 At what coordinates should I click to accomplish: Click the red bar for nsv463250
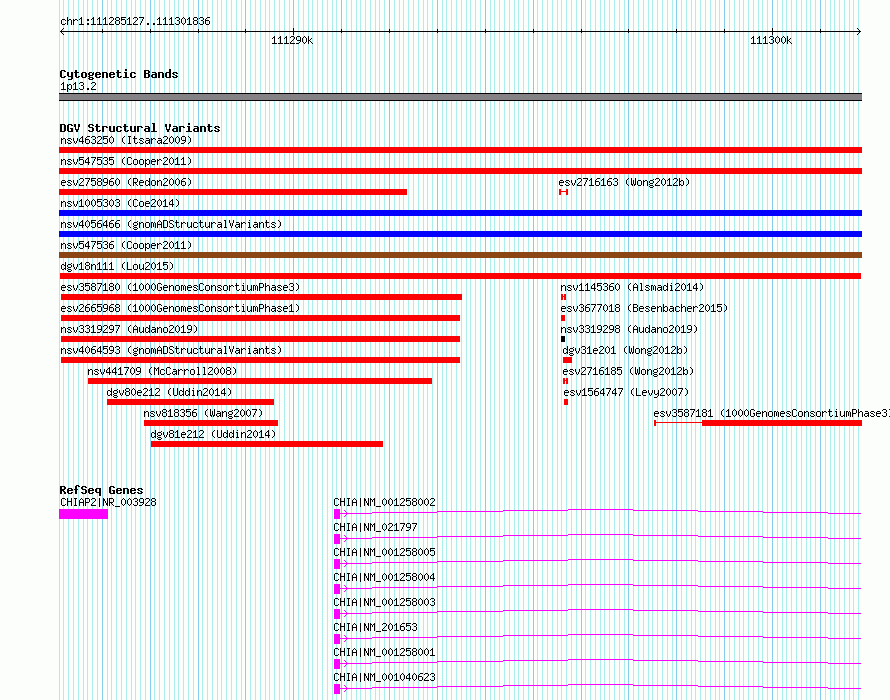click(x=460, y=150)
